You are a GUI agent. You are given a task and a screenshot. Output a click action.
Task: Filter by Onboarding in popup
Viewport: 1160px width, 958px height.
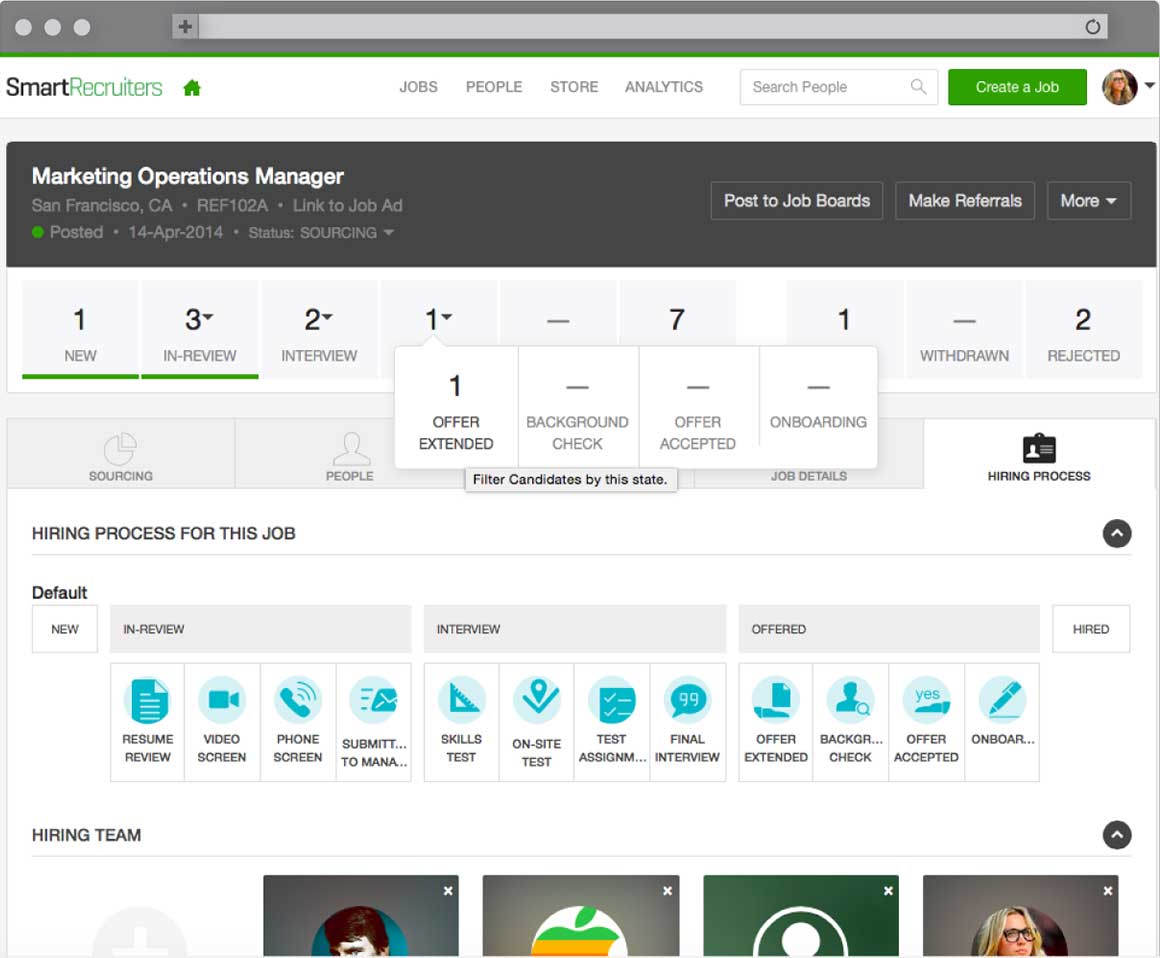coord(818,407)
